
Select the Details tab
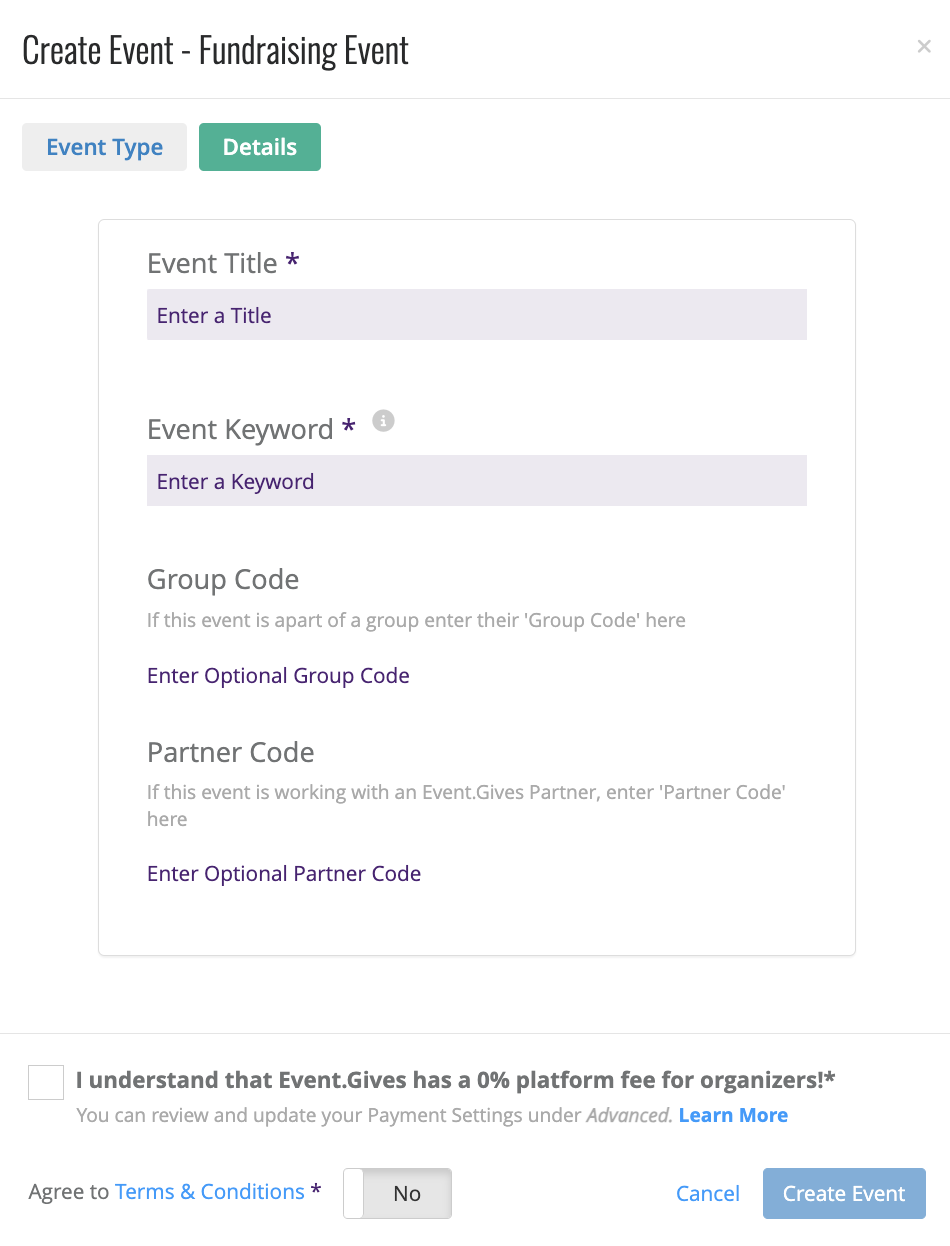coord(260,147)
